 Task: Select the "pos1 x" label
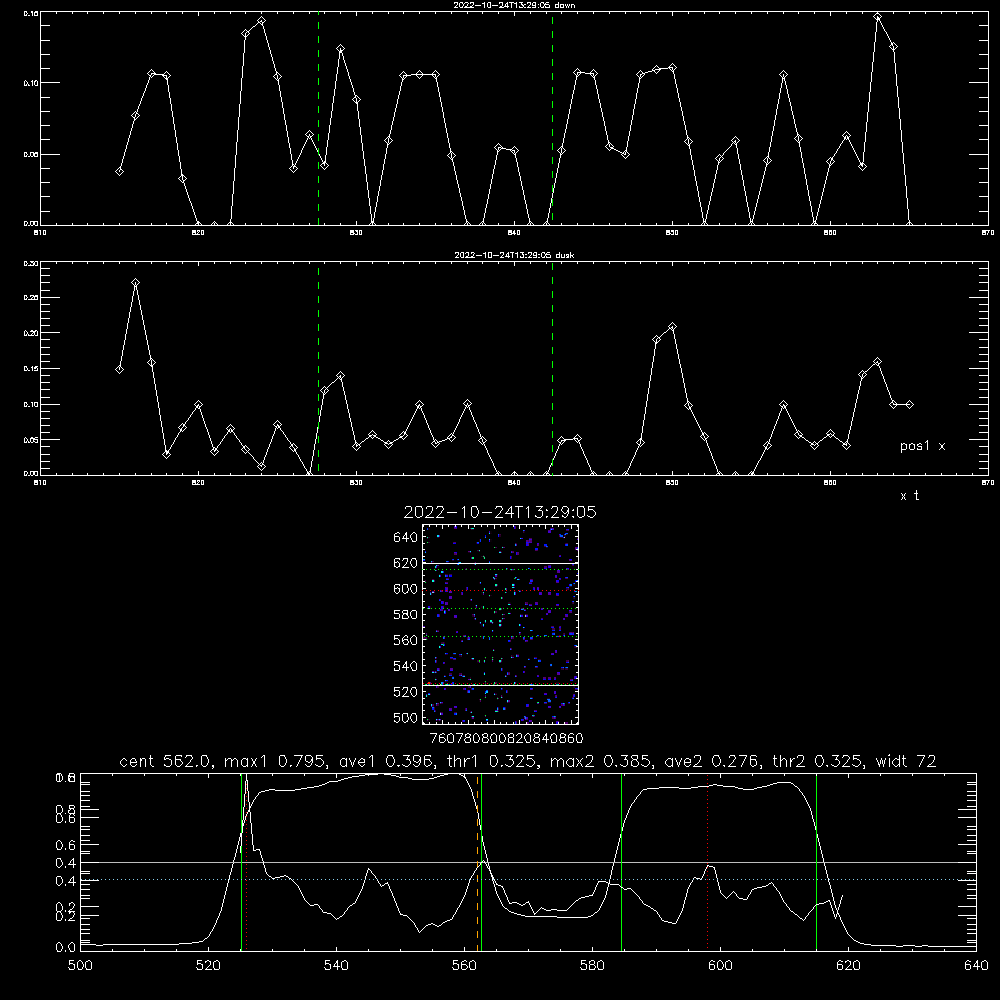point(922,446)
